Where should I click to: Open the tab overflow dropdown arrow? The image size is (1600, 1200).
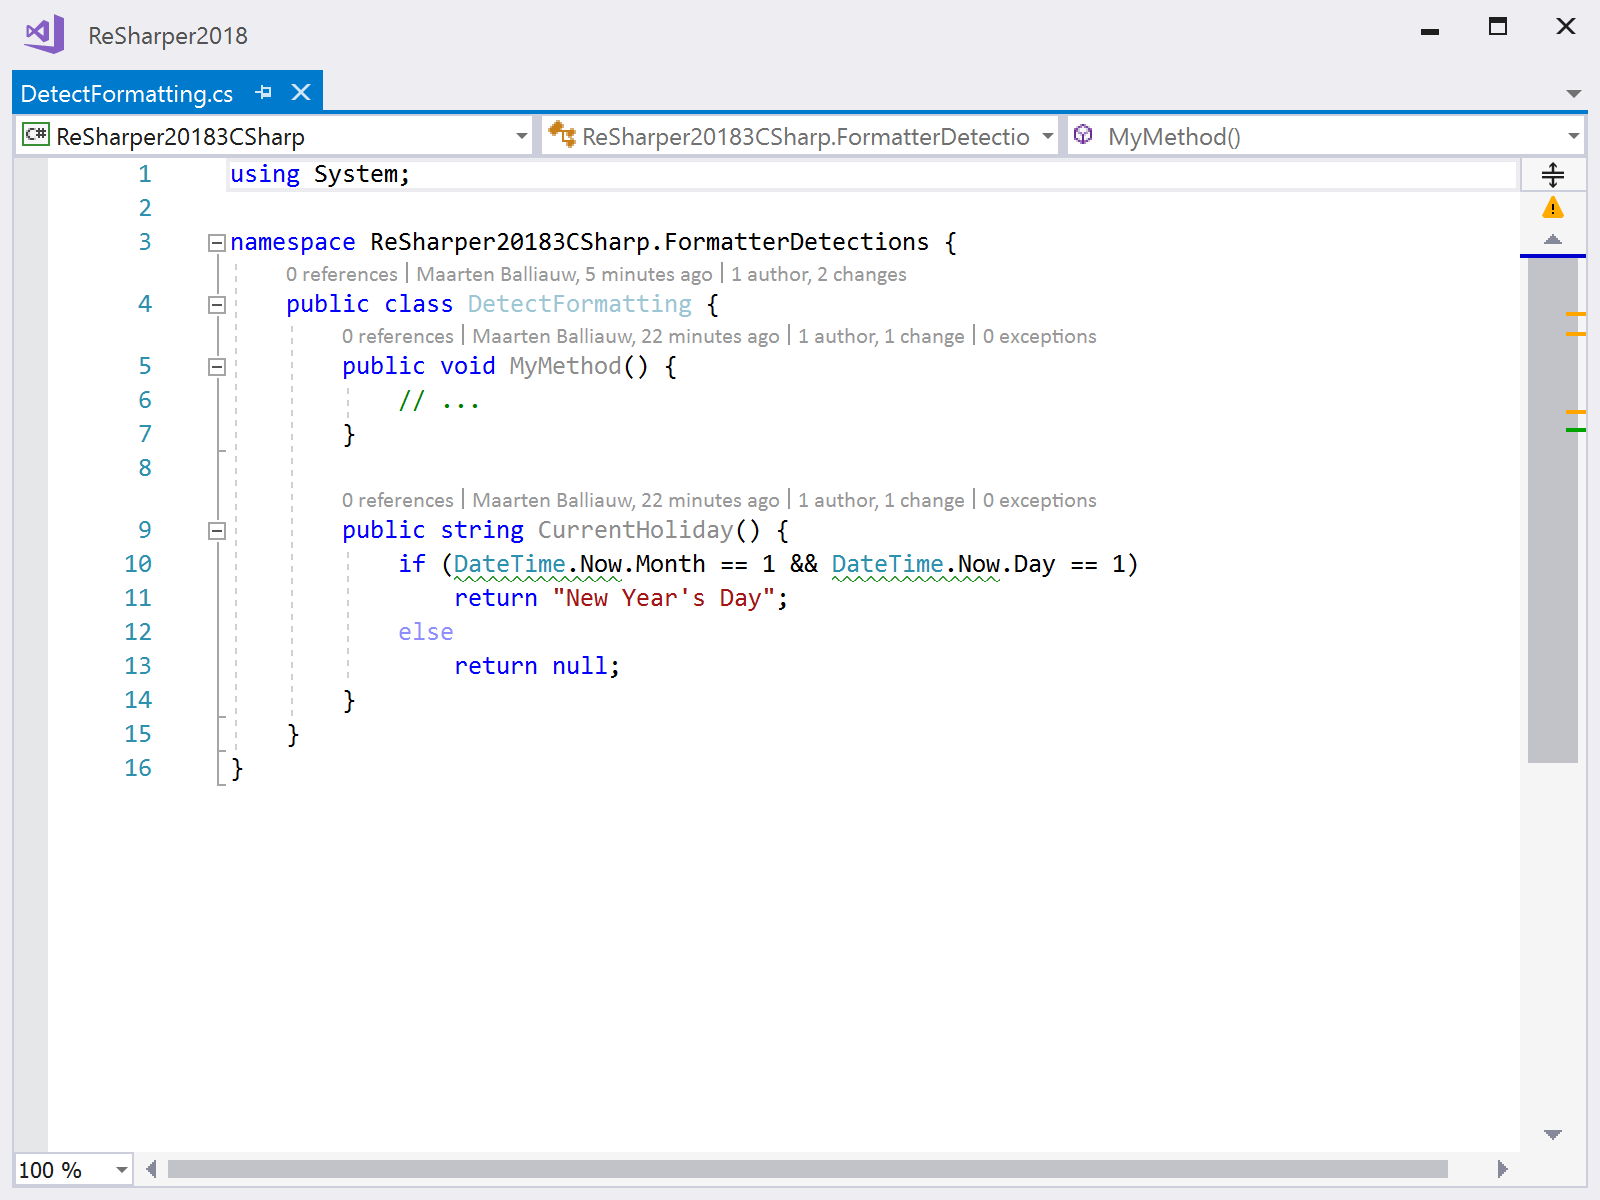click(1574, 93)
